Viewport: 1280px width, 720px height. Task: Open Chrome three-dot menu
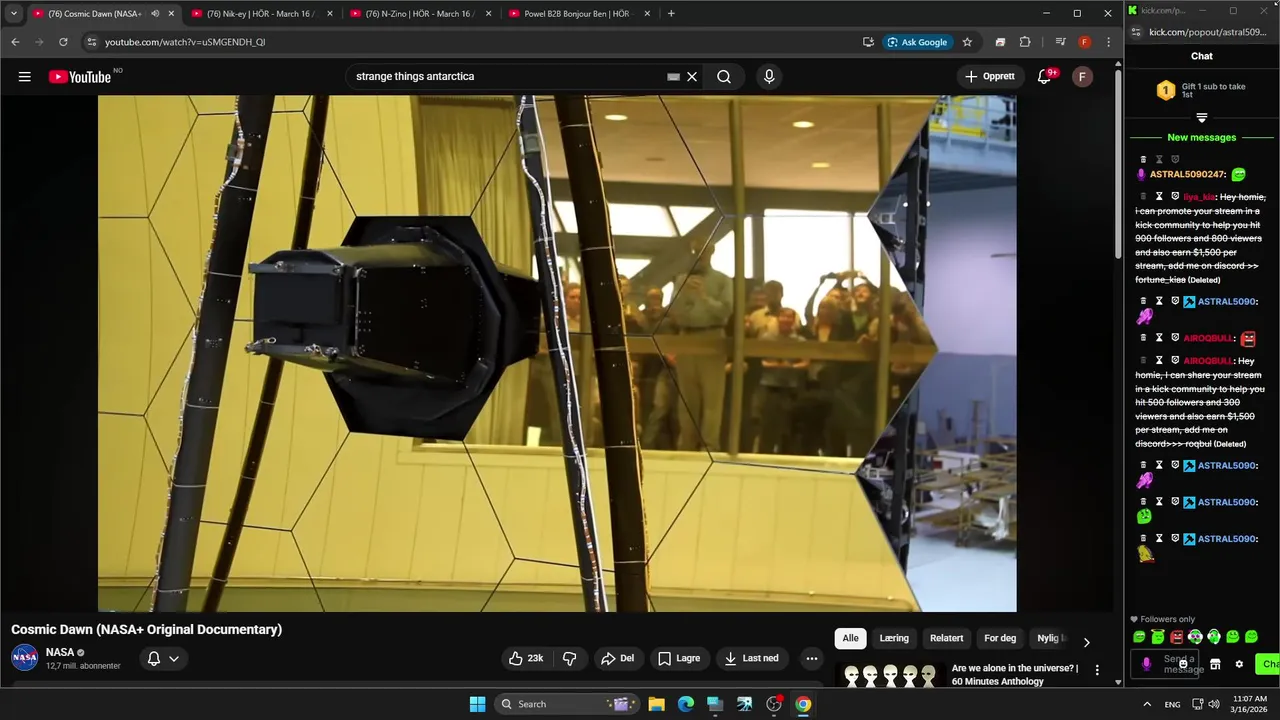coord(1108,42)
